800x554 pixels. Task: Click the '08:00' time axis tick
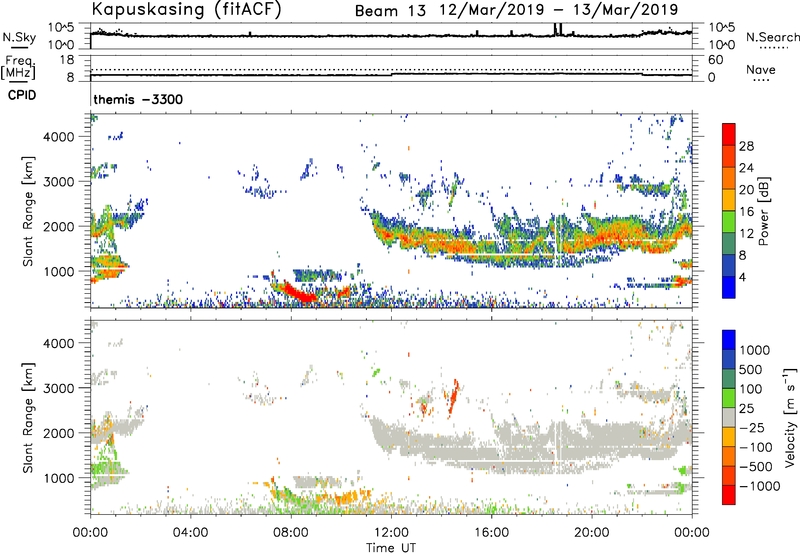click(291, 533)
